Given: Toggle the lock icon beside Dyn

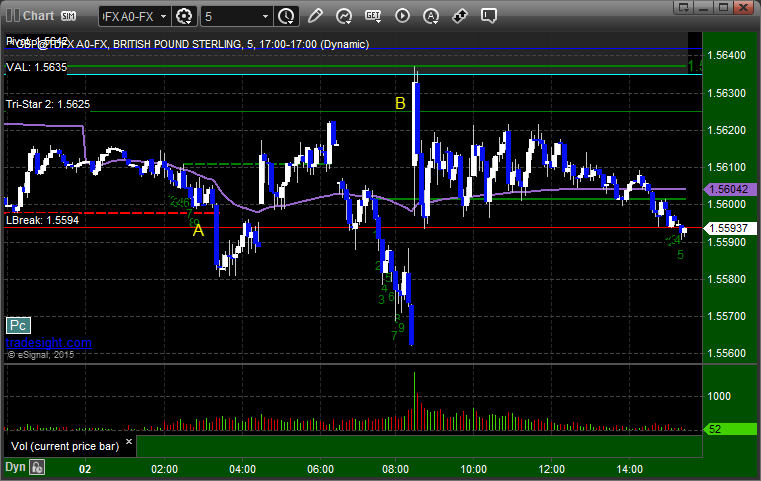Looking at the screenshot, I should pos(37,467).
